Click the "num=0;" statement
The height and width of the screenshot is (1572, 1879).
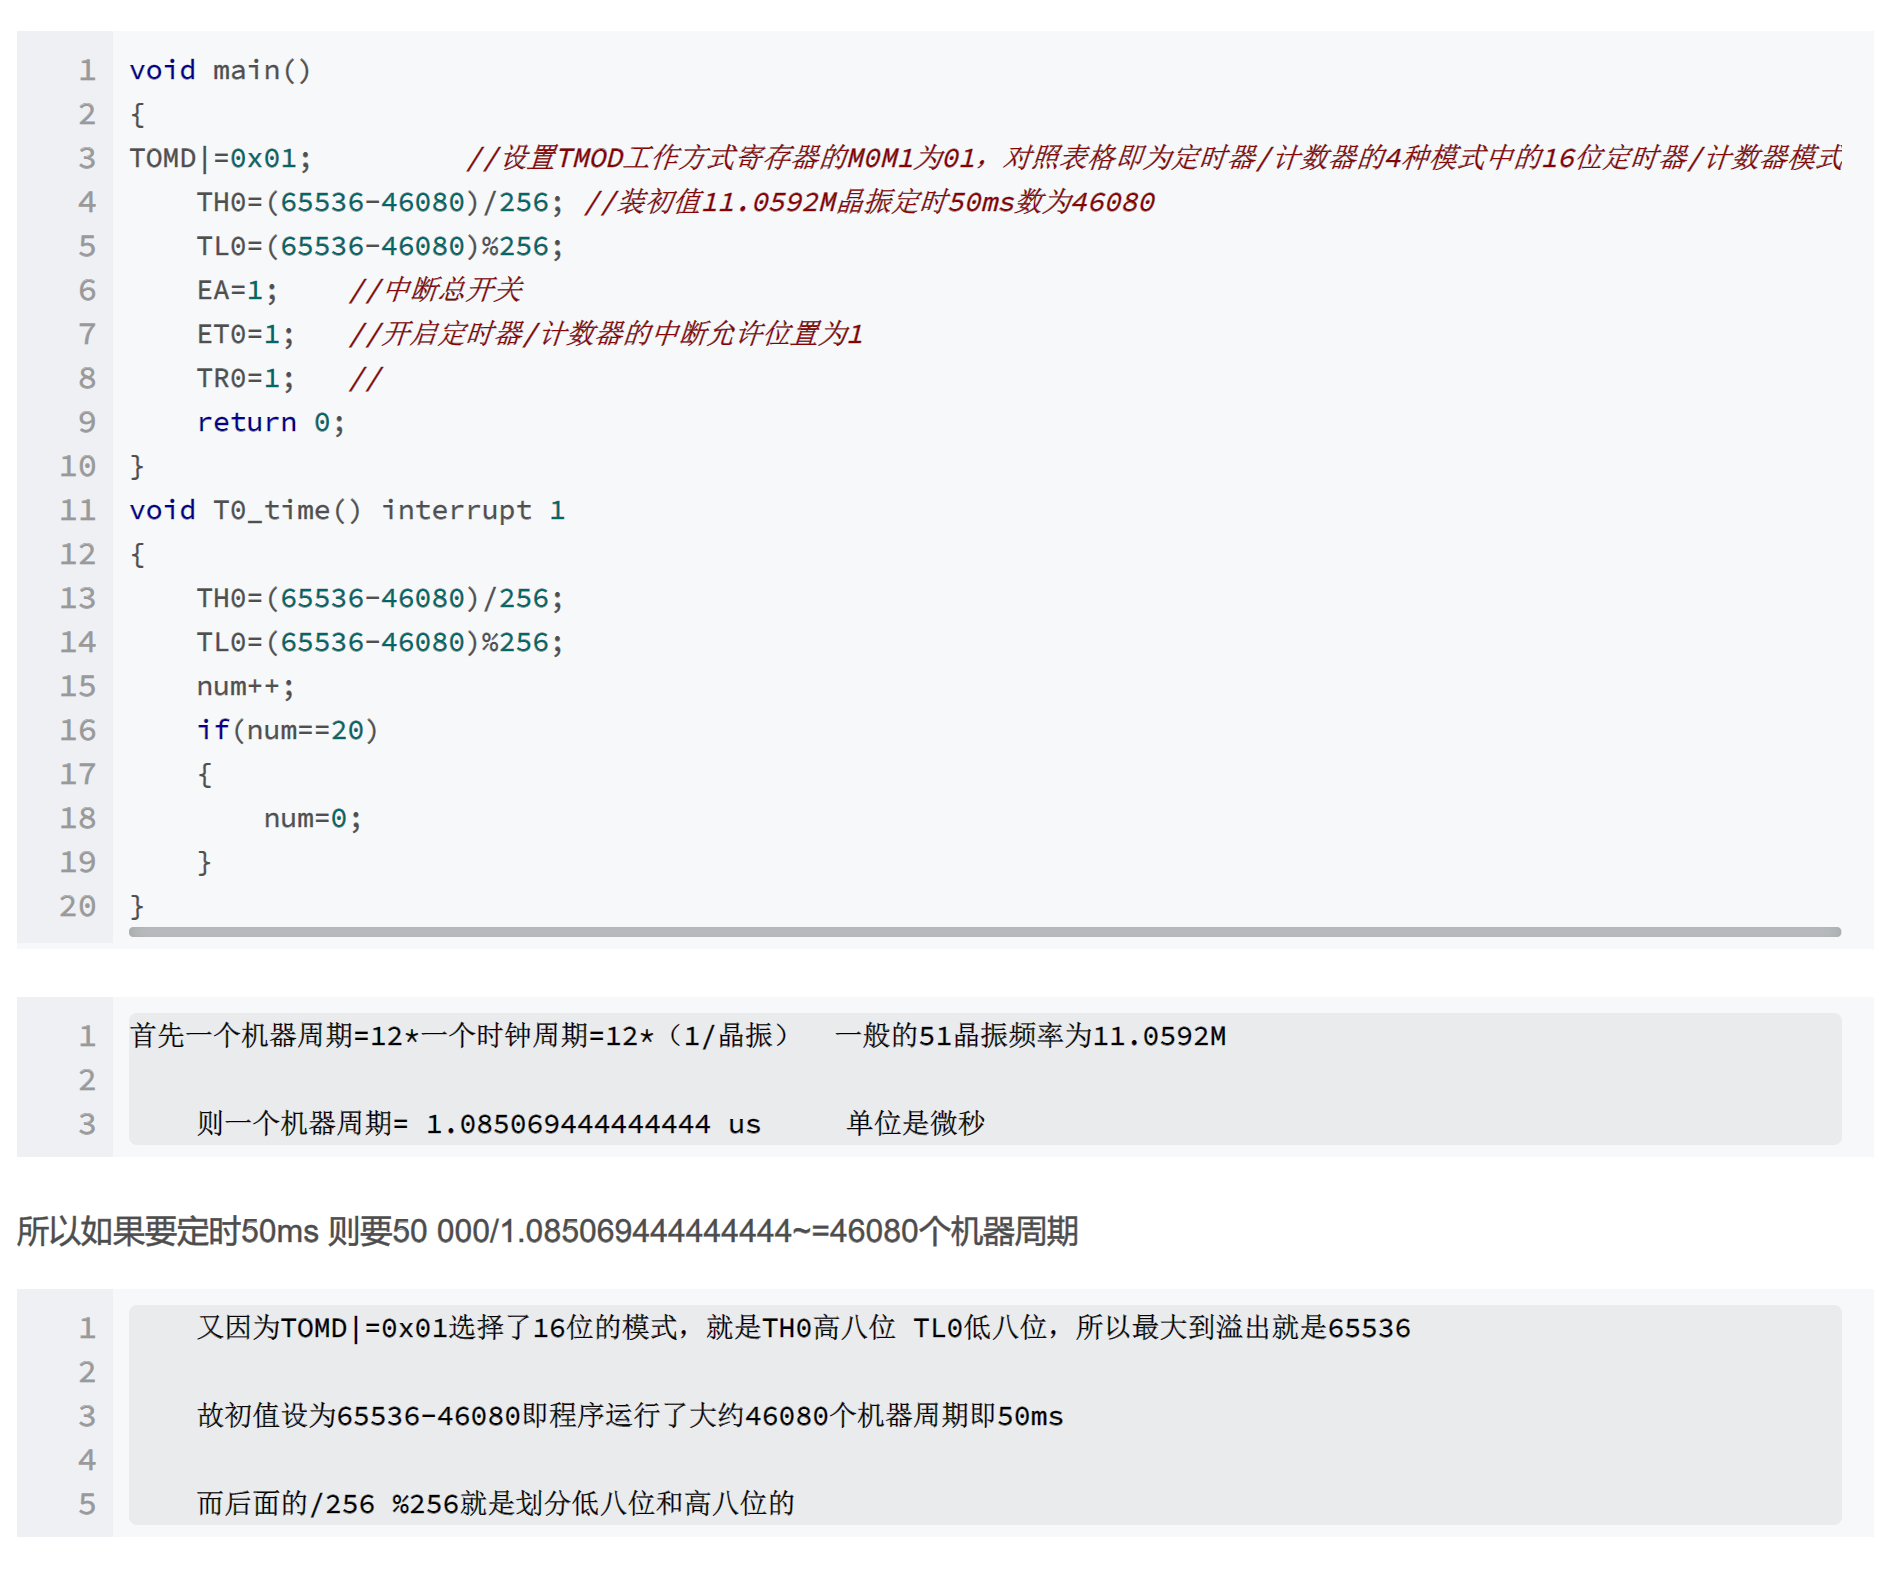click(x=312, y=818)
